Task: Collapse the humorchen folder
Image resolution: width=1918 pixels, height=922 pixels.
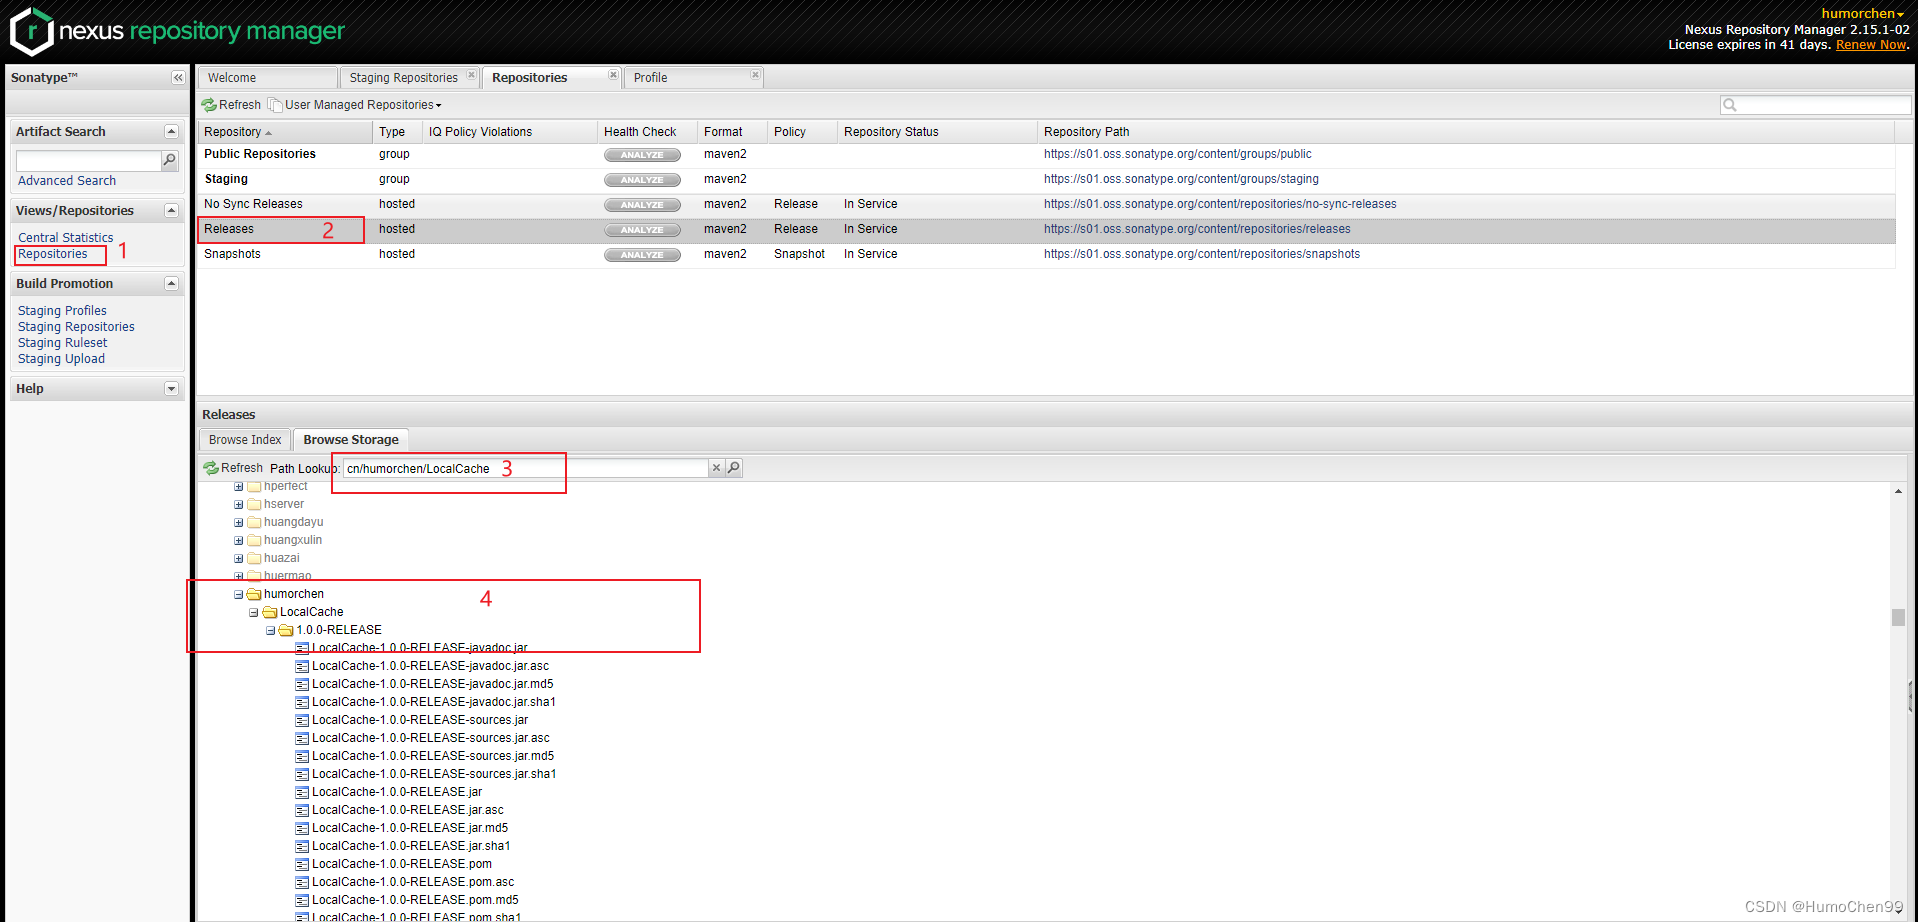Action: pyautogui.click(x=239, y=595)
